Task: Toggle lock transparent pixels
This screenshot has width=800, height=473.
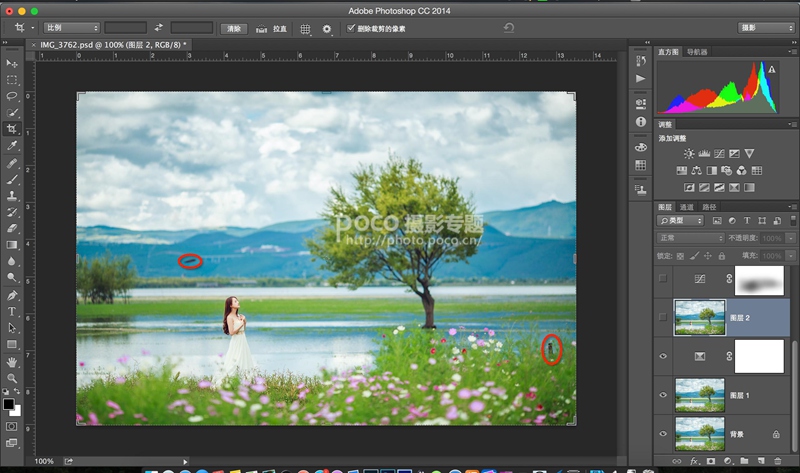Action: [x=680, y=256]
